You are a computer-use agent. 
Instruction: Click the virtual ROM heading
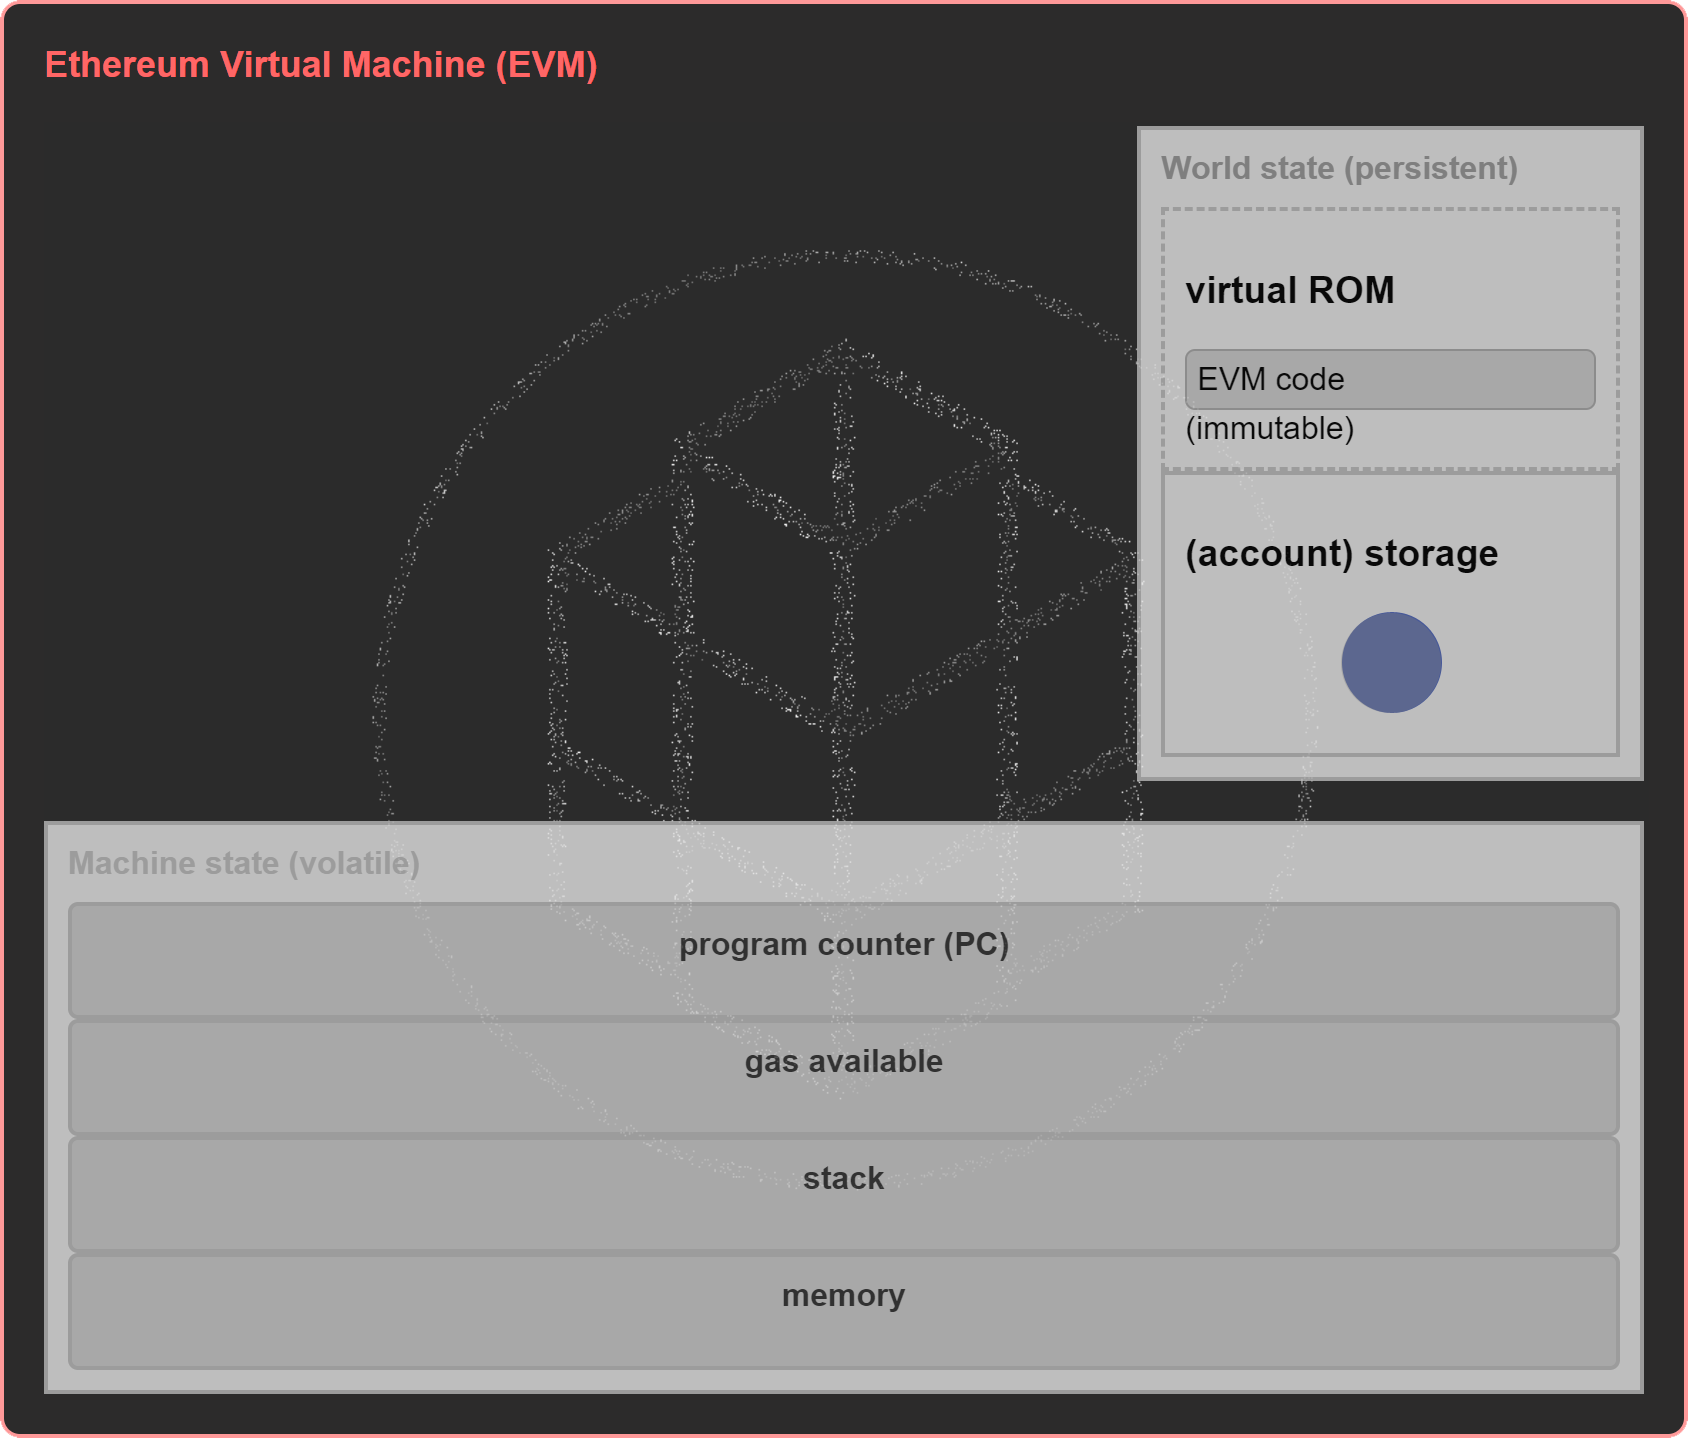1289,290
